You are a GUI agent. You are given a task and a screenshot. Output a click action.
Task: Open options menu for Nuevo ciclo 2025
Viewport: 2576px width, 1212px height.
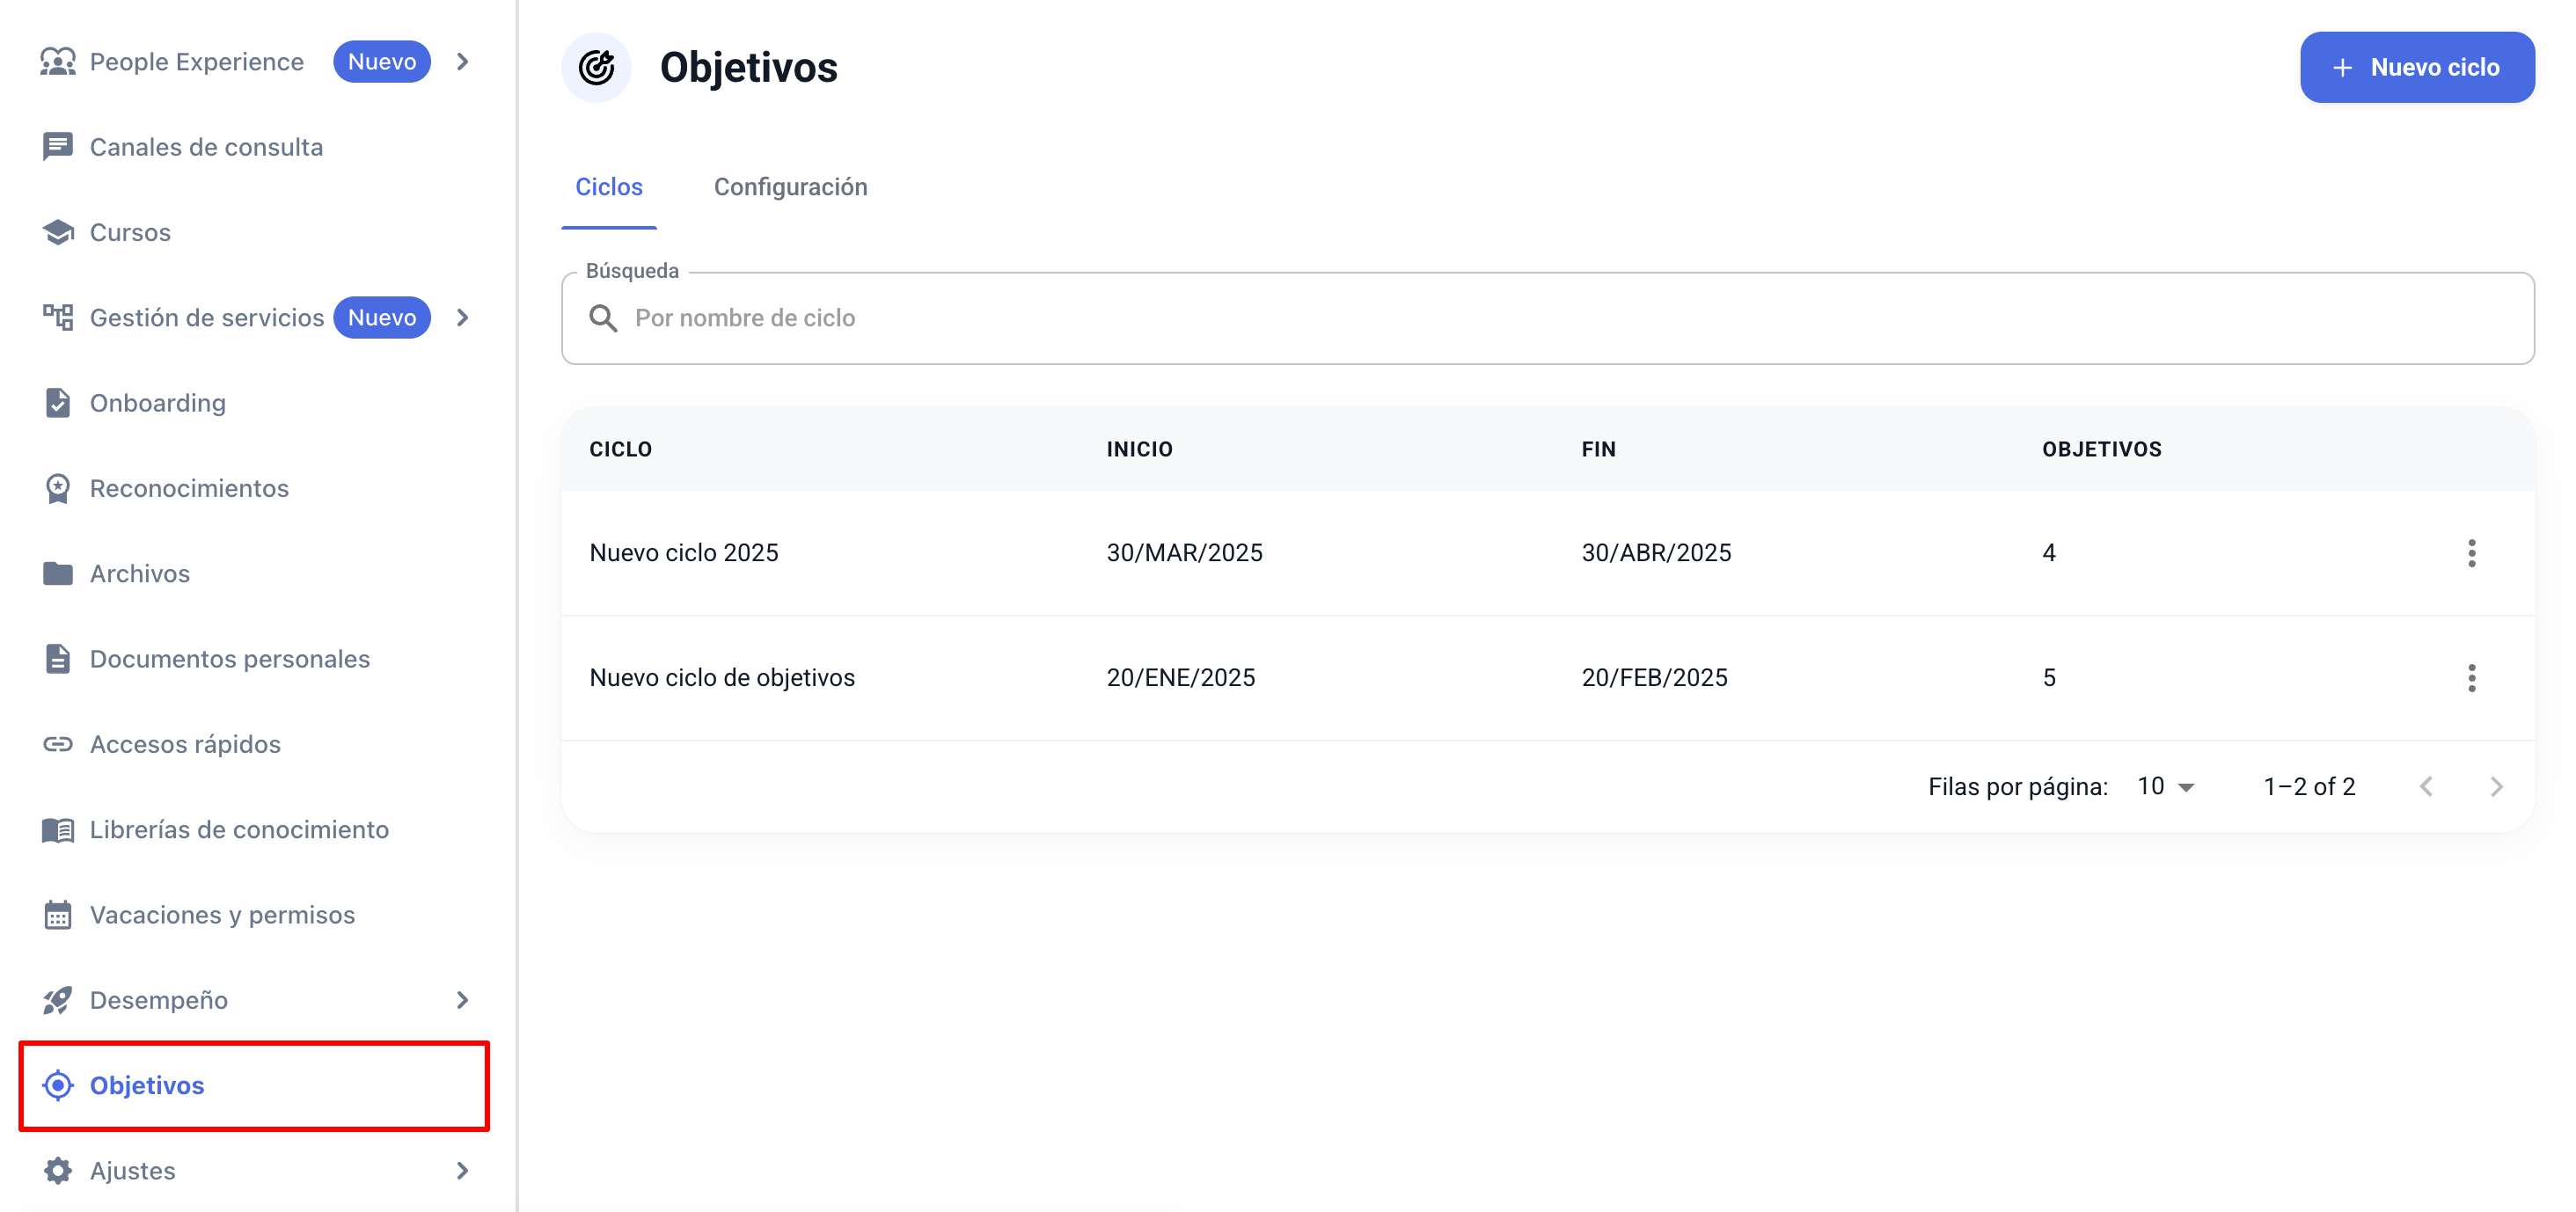(2471, 553)
